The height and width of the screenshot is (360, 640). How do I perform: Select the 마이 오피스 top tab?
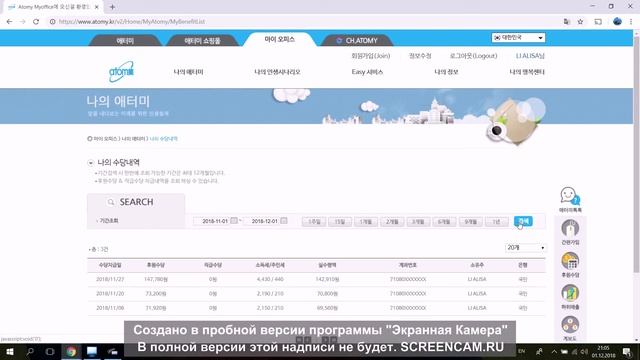(x=280, y=39)
